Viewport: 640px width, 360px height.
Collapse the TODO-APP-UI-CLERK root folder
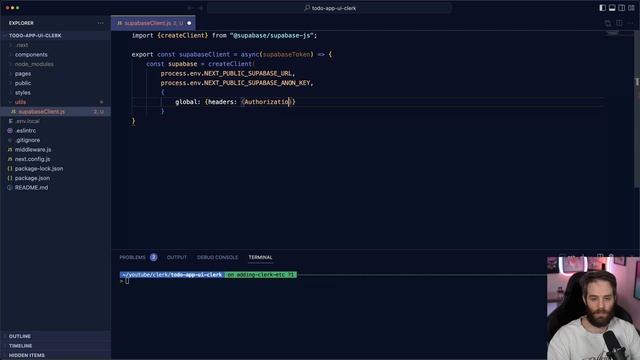pos(35,36)
